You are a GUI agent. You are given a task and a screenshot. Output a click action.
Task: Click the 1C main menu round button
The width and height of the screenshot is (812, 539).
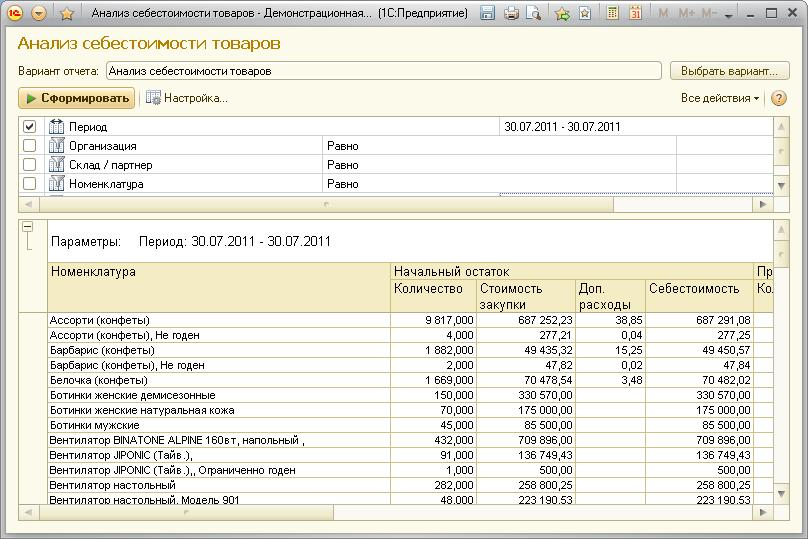14,13
